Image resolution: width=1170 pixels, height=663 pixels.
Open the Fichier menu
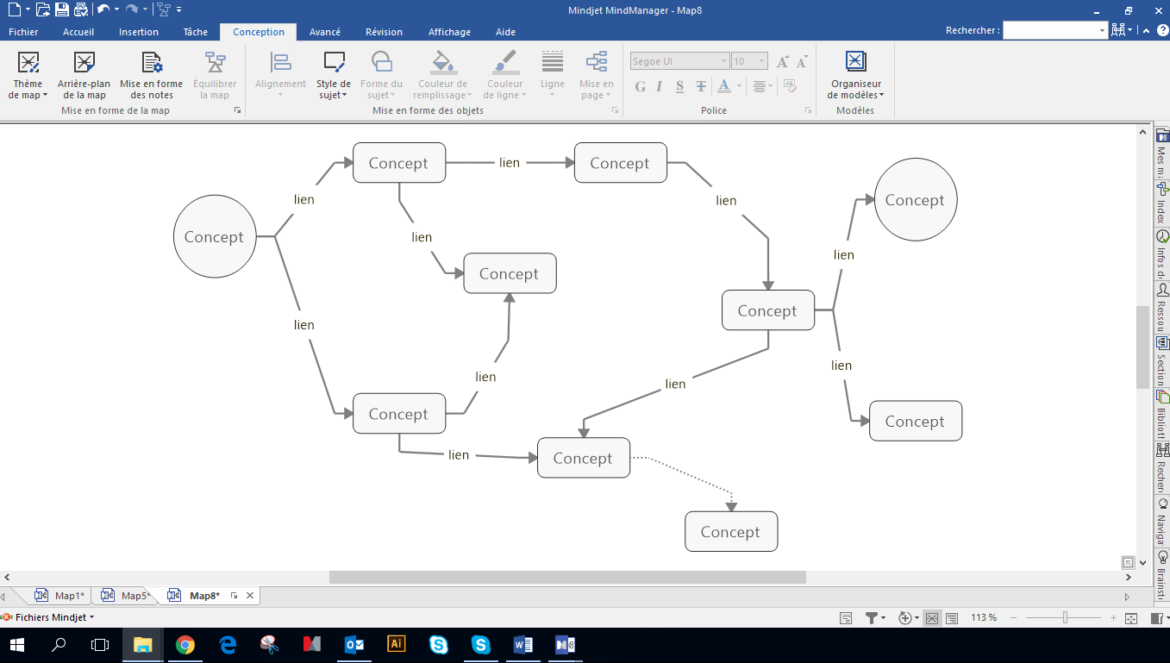click(23, 32)
